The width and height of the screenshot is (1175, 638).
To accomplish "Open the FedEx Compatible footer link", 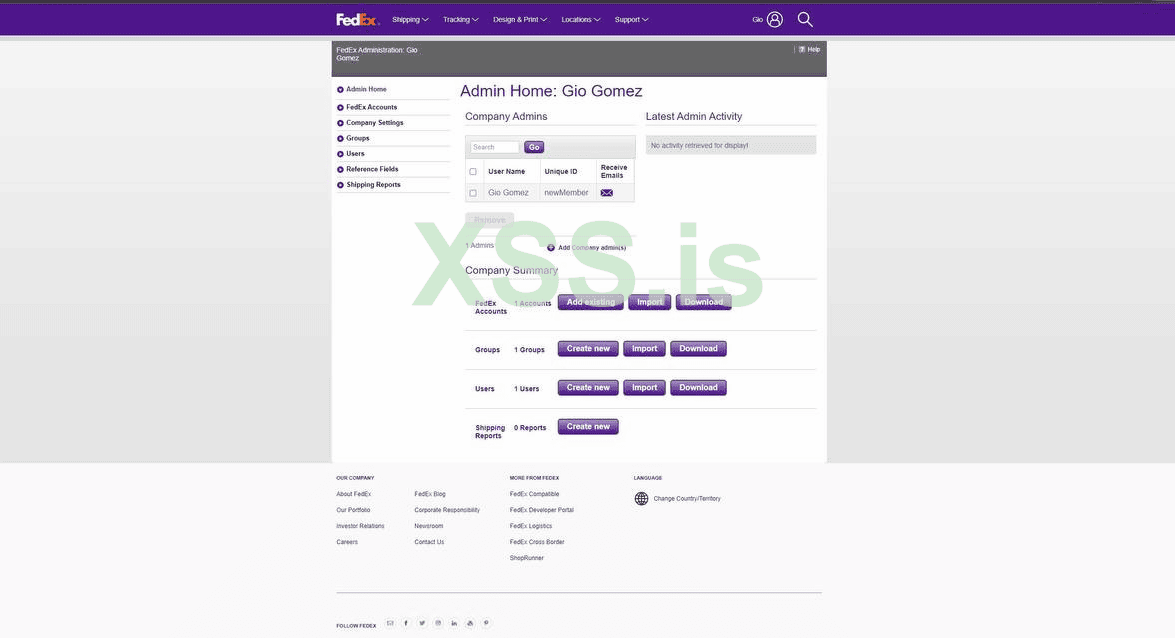I will tap(534, 494).
